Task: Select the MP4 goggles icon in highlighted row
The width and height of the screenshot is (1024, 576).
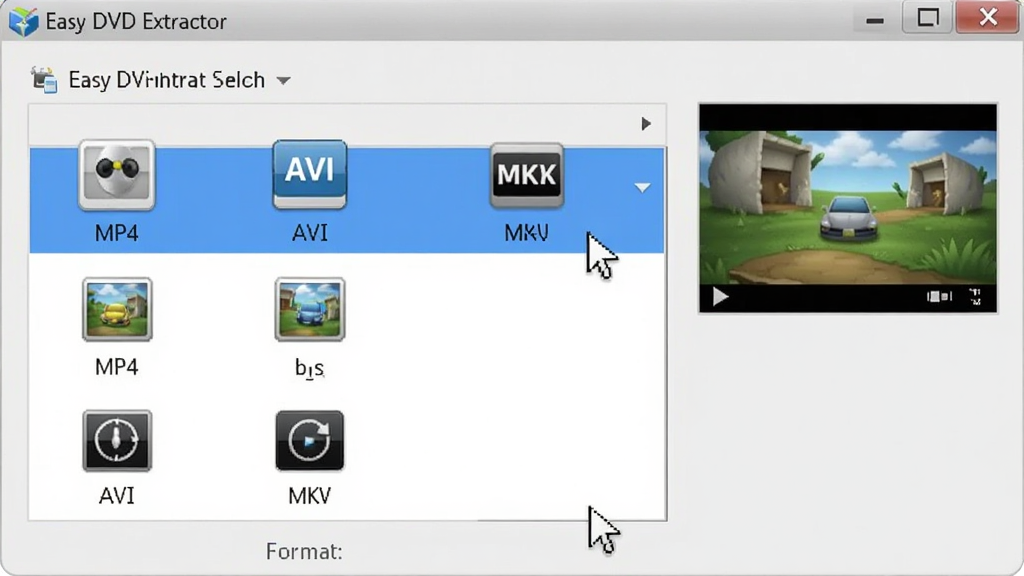Action: [x=117, y=175]
